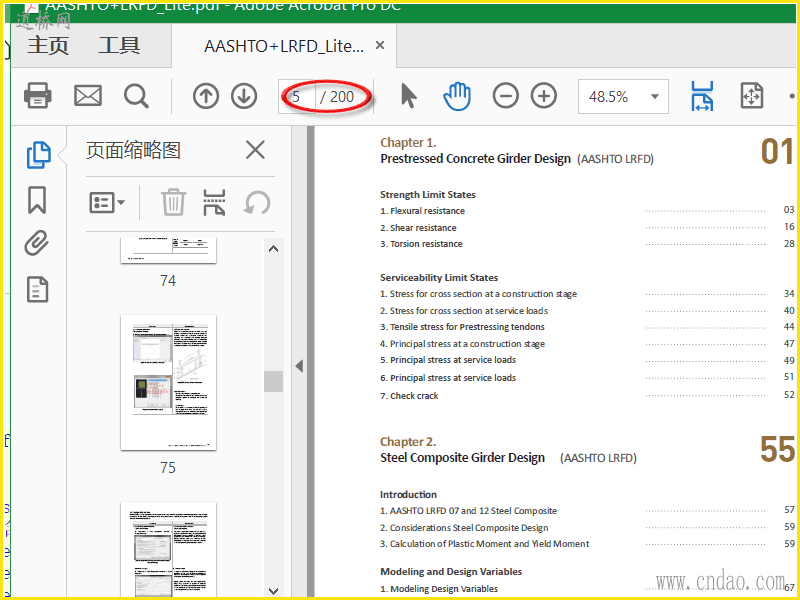Go to next page down arrow
800x600 pixels.
tap(244, 96)
